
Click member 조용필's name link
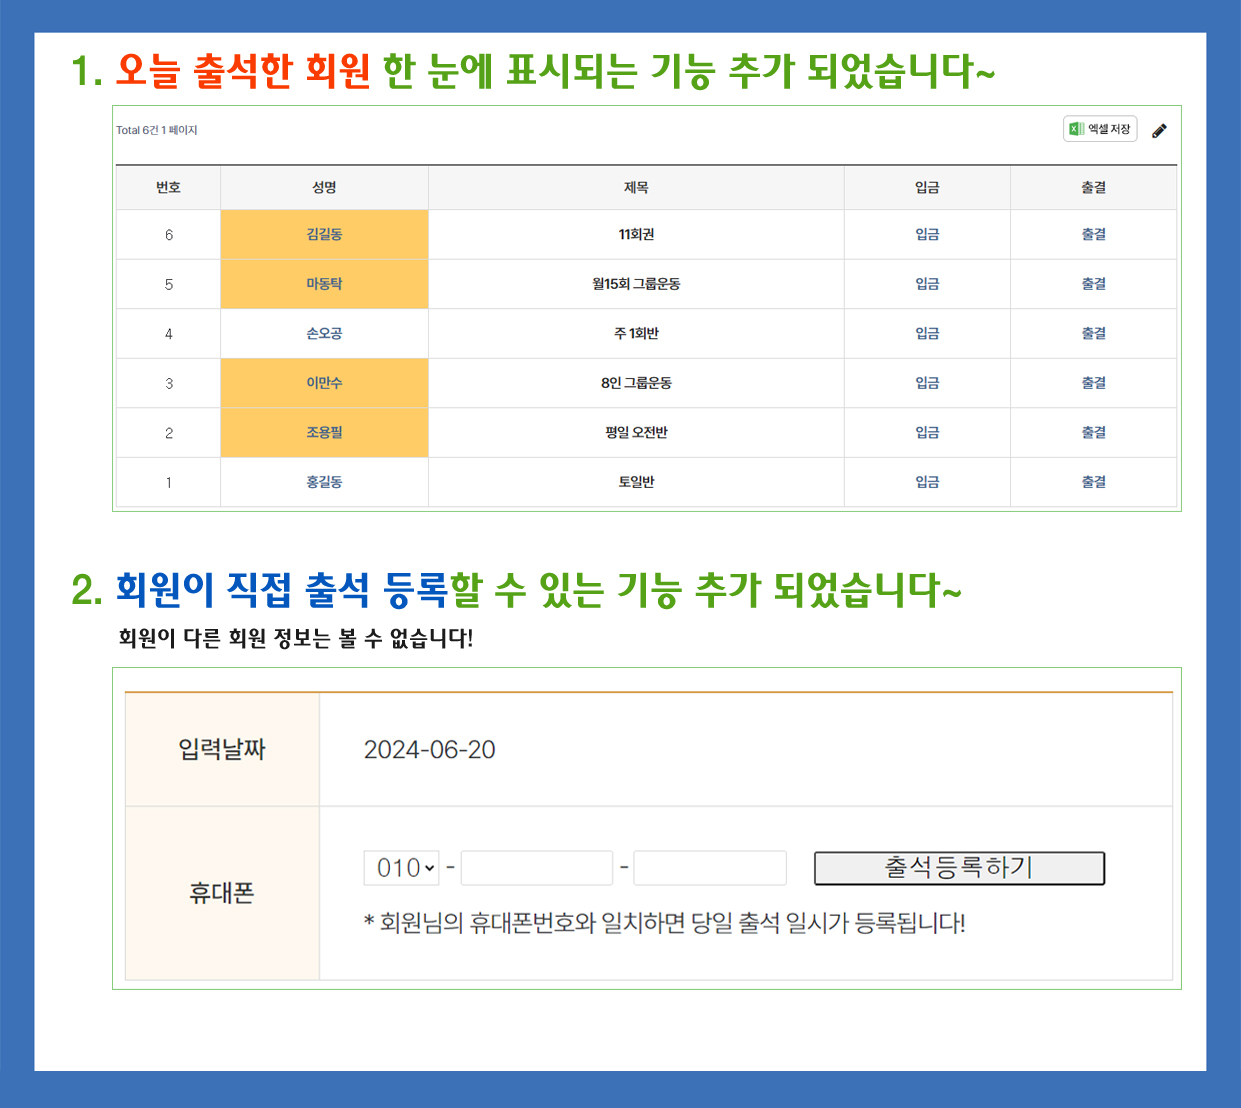(x=324, y=432)
